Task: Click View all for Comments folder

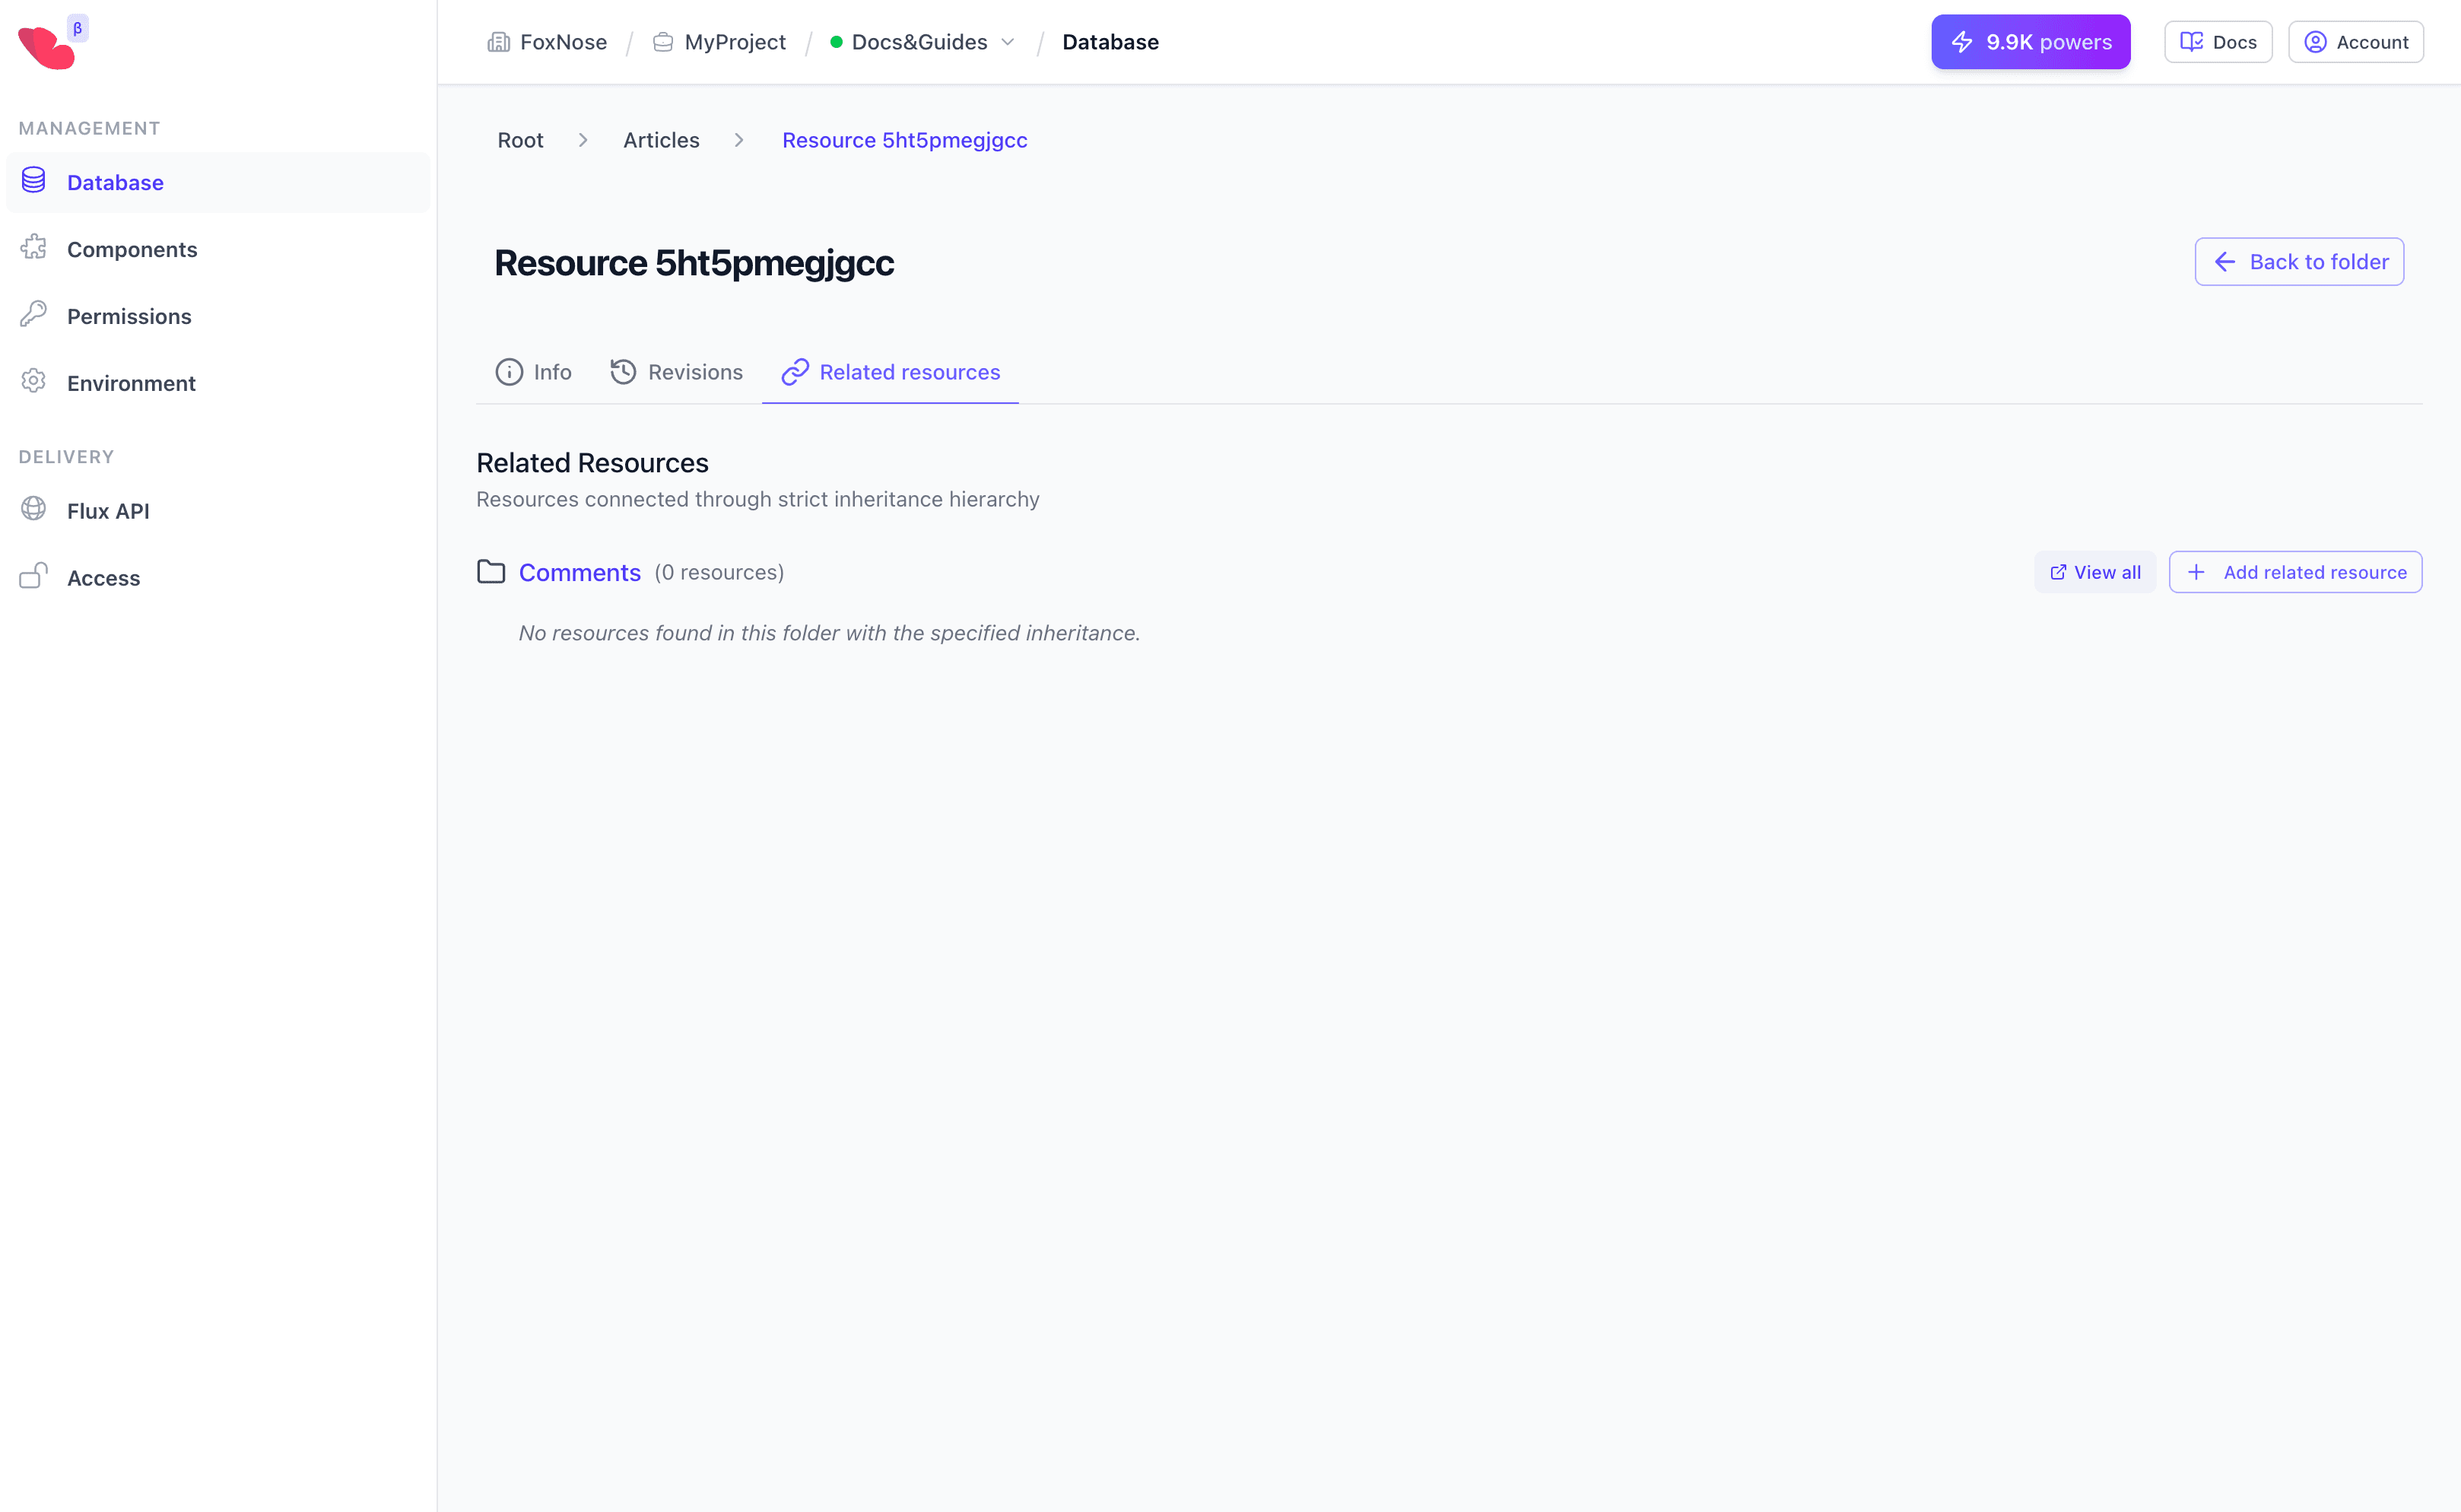Action: [2094, 571]
